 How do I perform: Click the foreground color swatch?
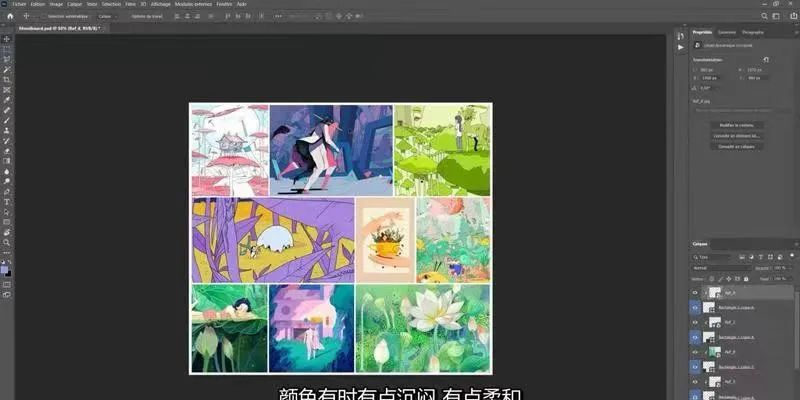5,269
